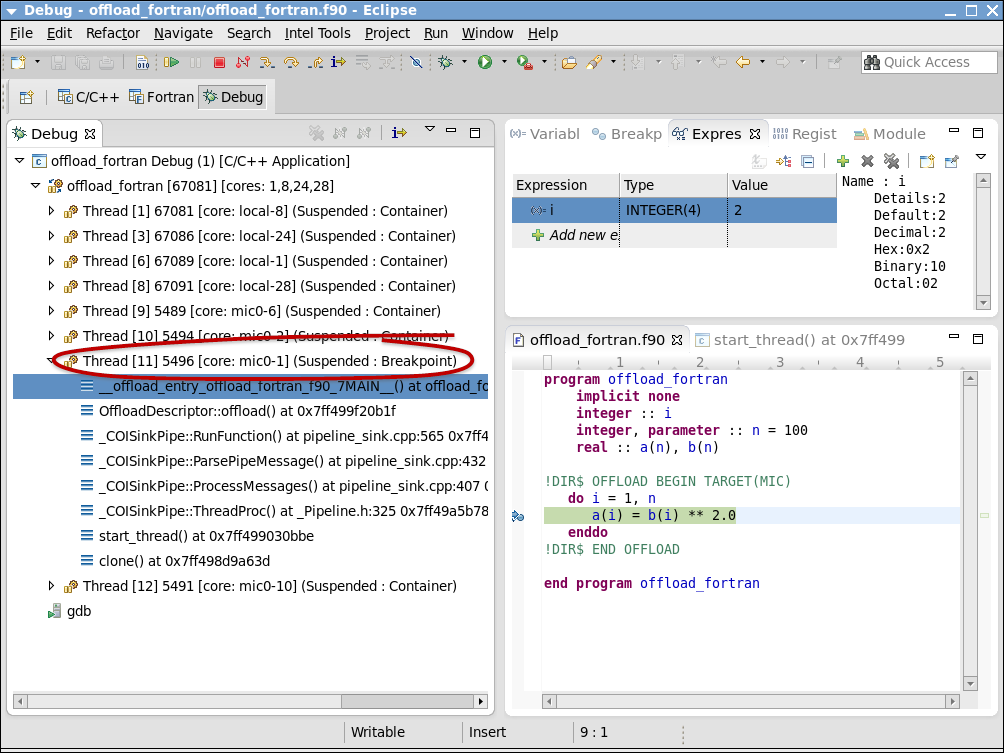Open the New wizard dropdown arrow

pyautogui.click(x=37, y=62)
